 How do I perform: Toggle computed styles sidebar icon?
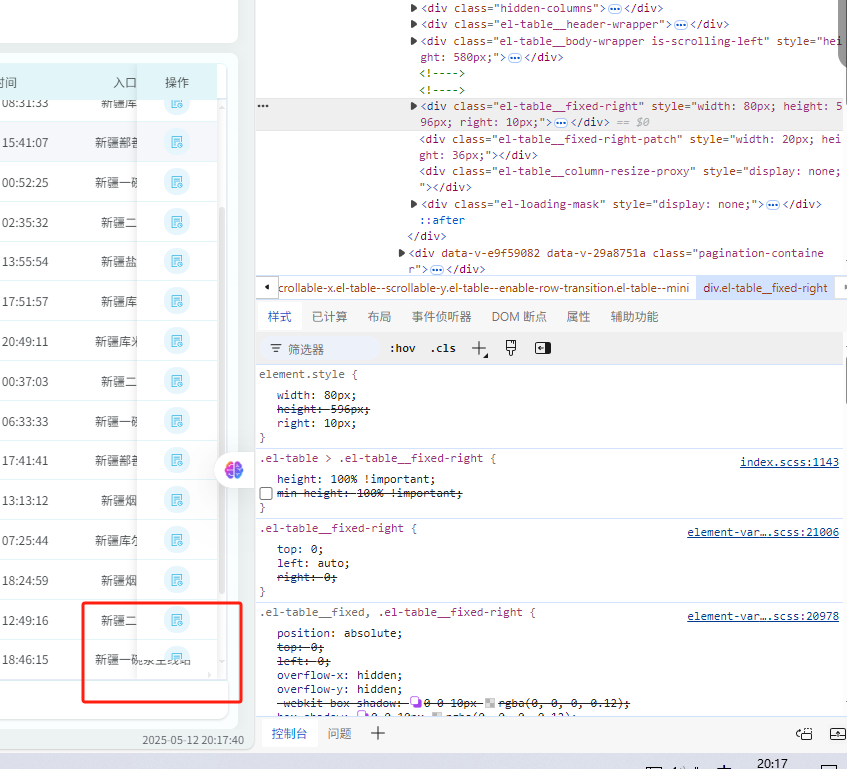click(x=543, y=348)
